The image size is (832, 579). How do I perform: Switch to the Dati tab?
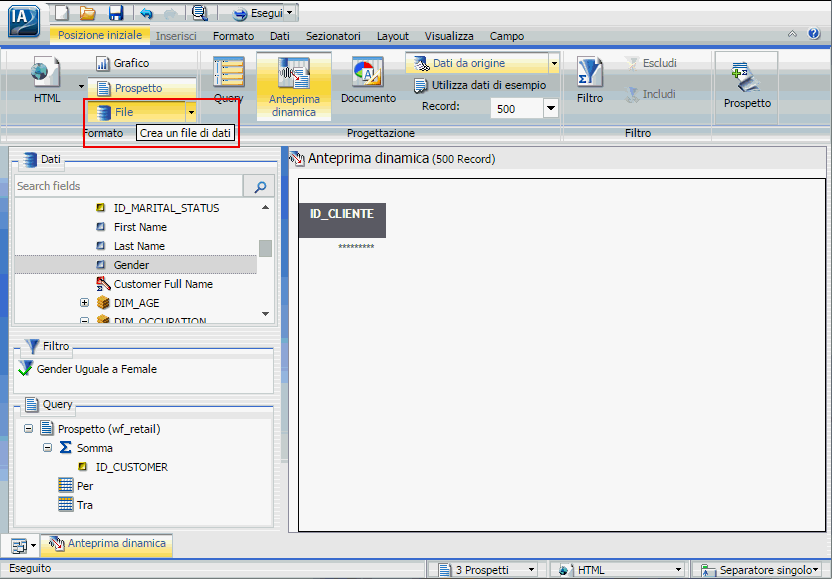tap(280, 36)
